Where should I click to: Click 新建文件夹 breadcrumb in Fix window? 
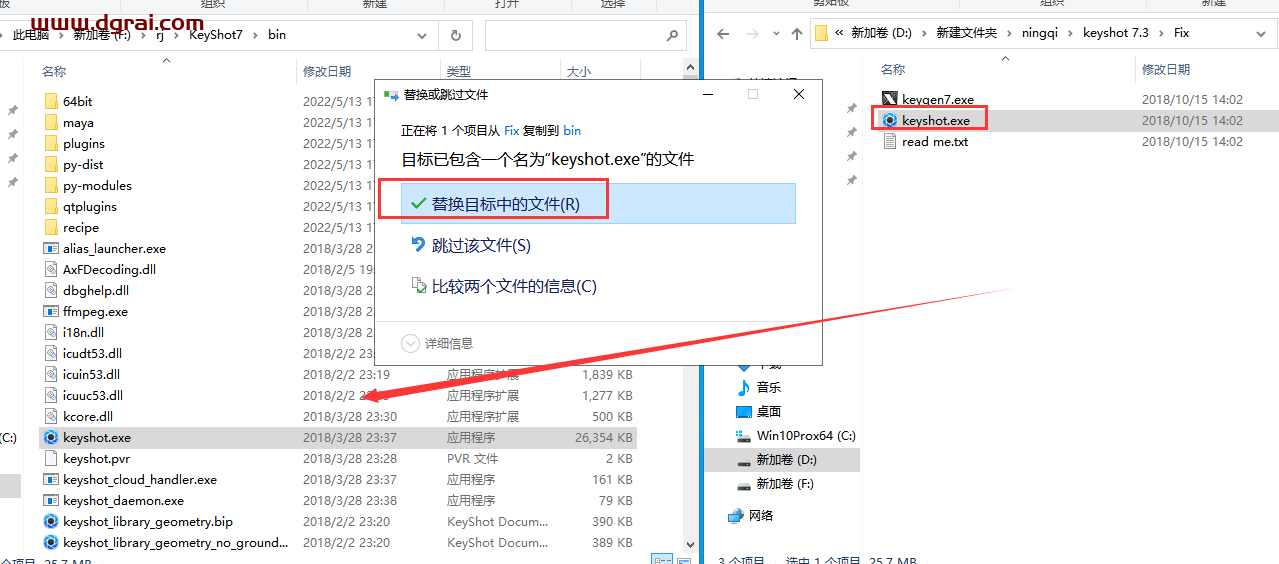[967, 33]
